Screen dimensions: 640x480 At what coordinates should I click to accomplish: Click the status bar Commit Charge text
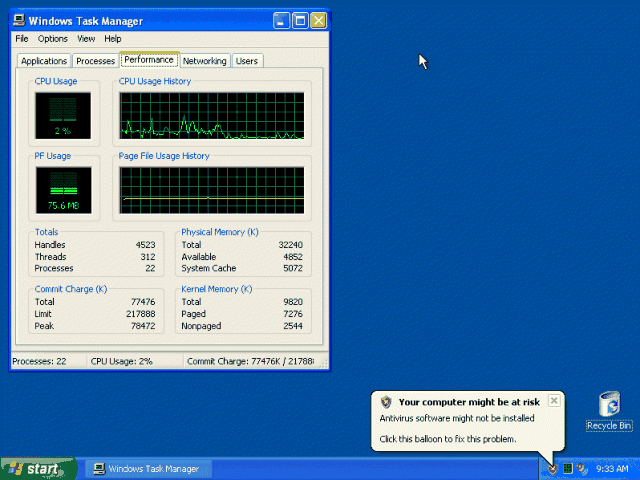251,361
